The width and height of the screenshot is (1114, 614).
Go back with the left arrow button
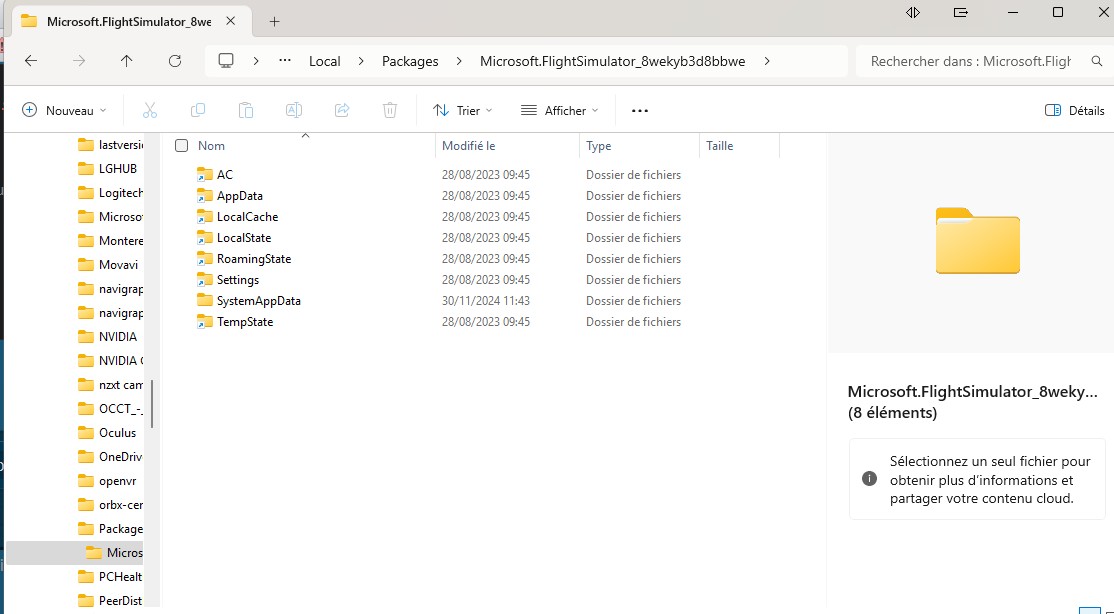pos(31,61)
